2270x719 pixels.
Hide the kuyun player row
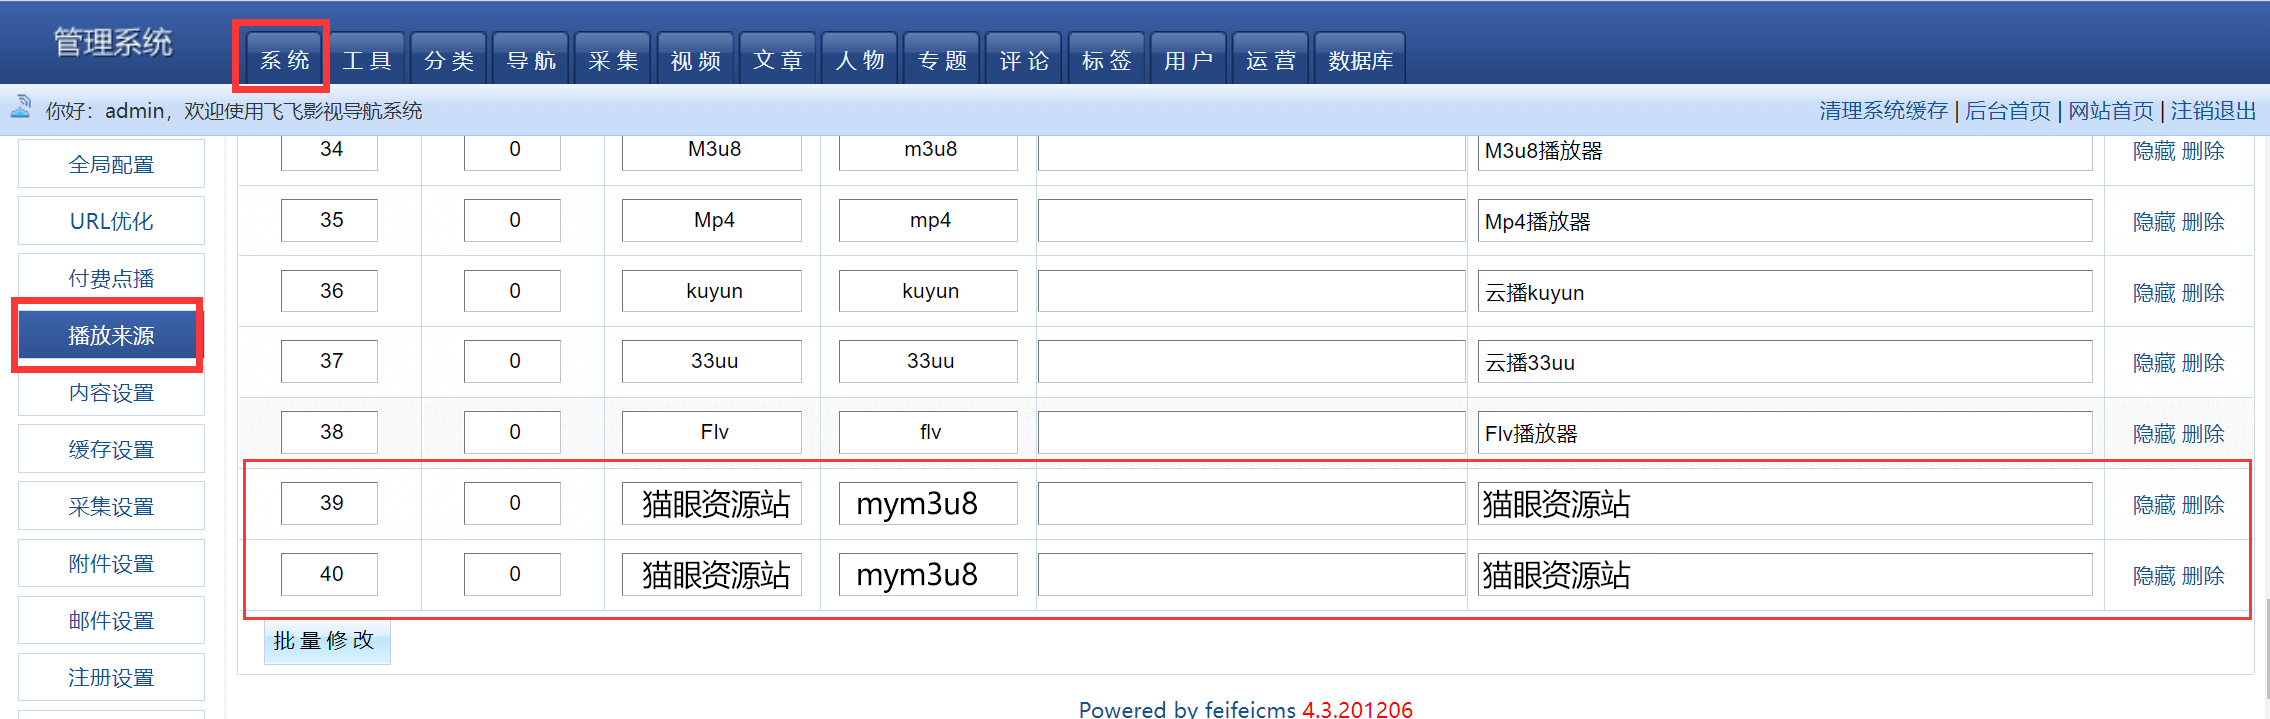(x=2154, y=293)
